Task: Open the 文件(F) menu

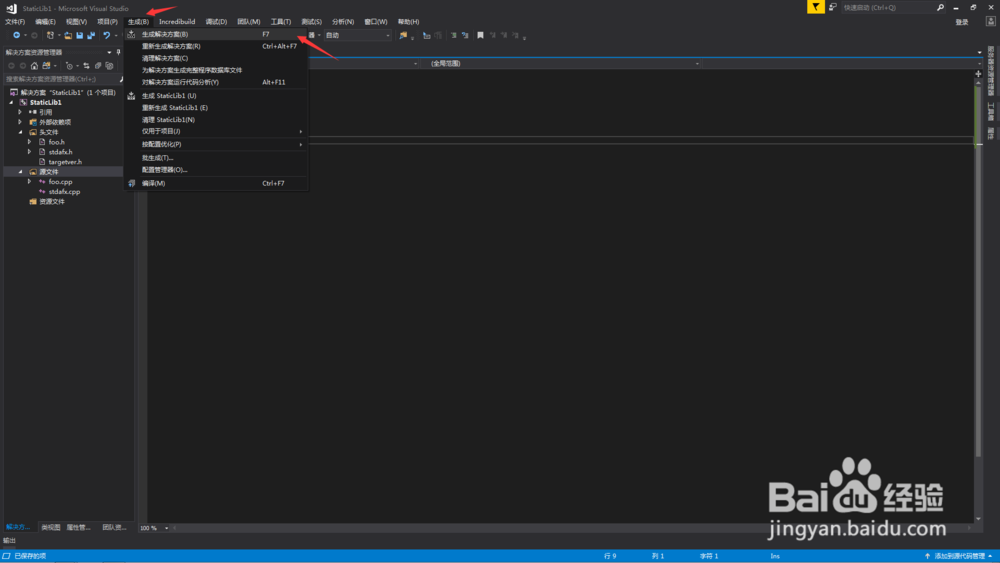Action: [x=15, y=22]
